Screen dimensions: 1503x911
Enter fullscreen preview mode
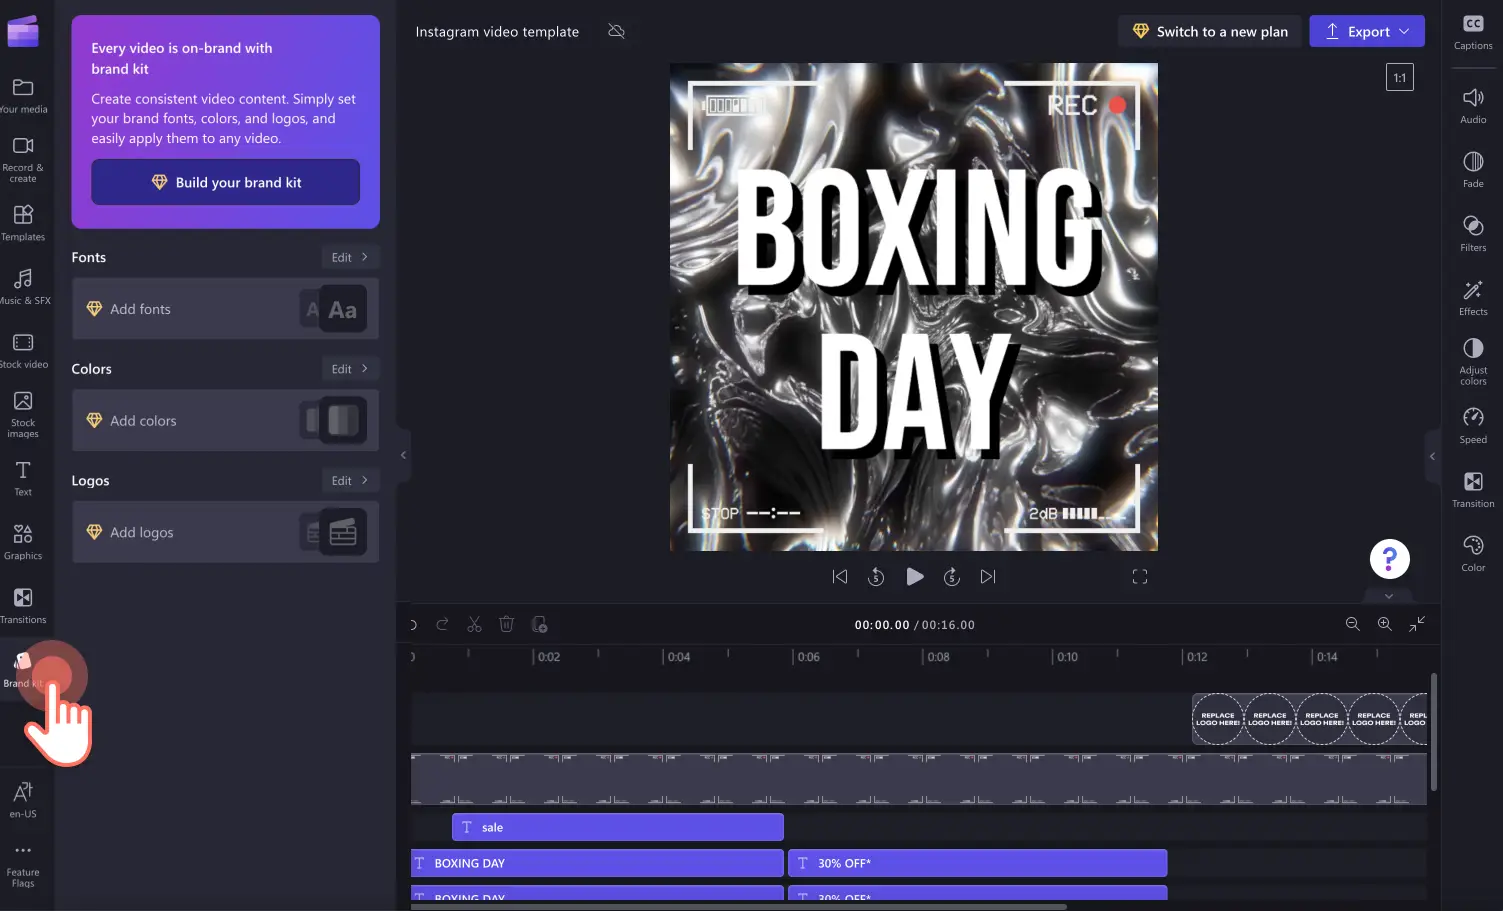(1140, 577)
